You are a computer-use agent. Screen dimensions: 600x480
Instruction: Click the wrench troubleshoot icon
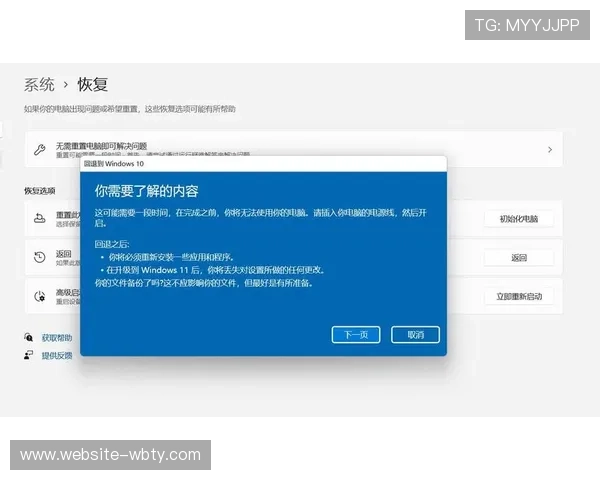tap(39, 149)
